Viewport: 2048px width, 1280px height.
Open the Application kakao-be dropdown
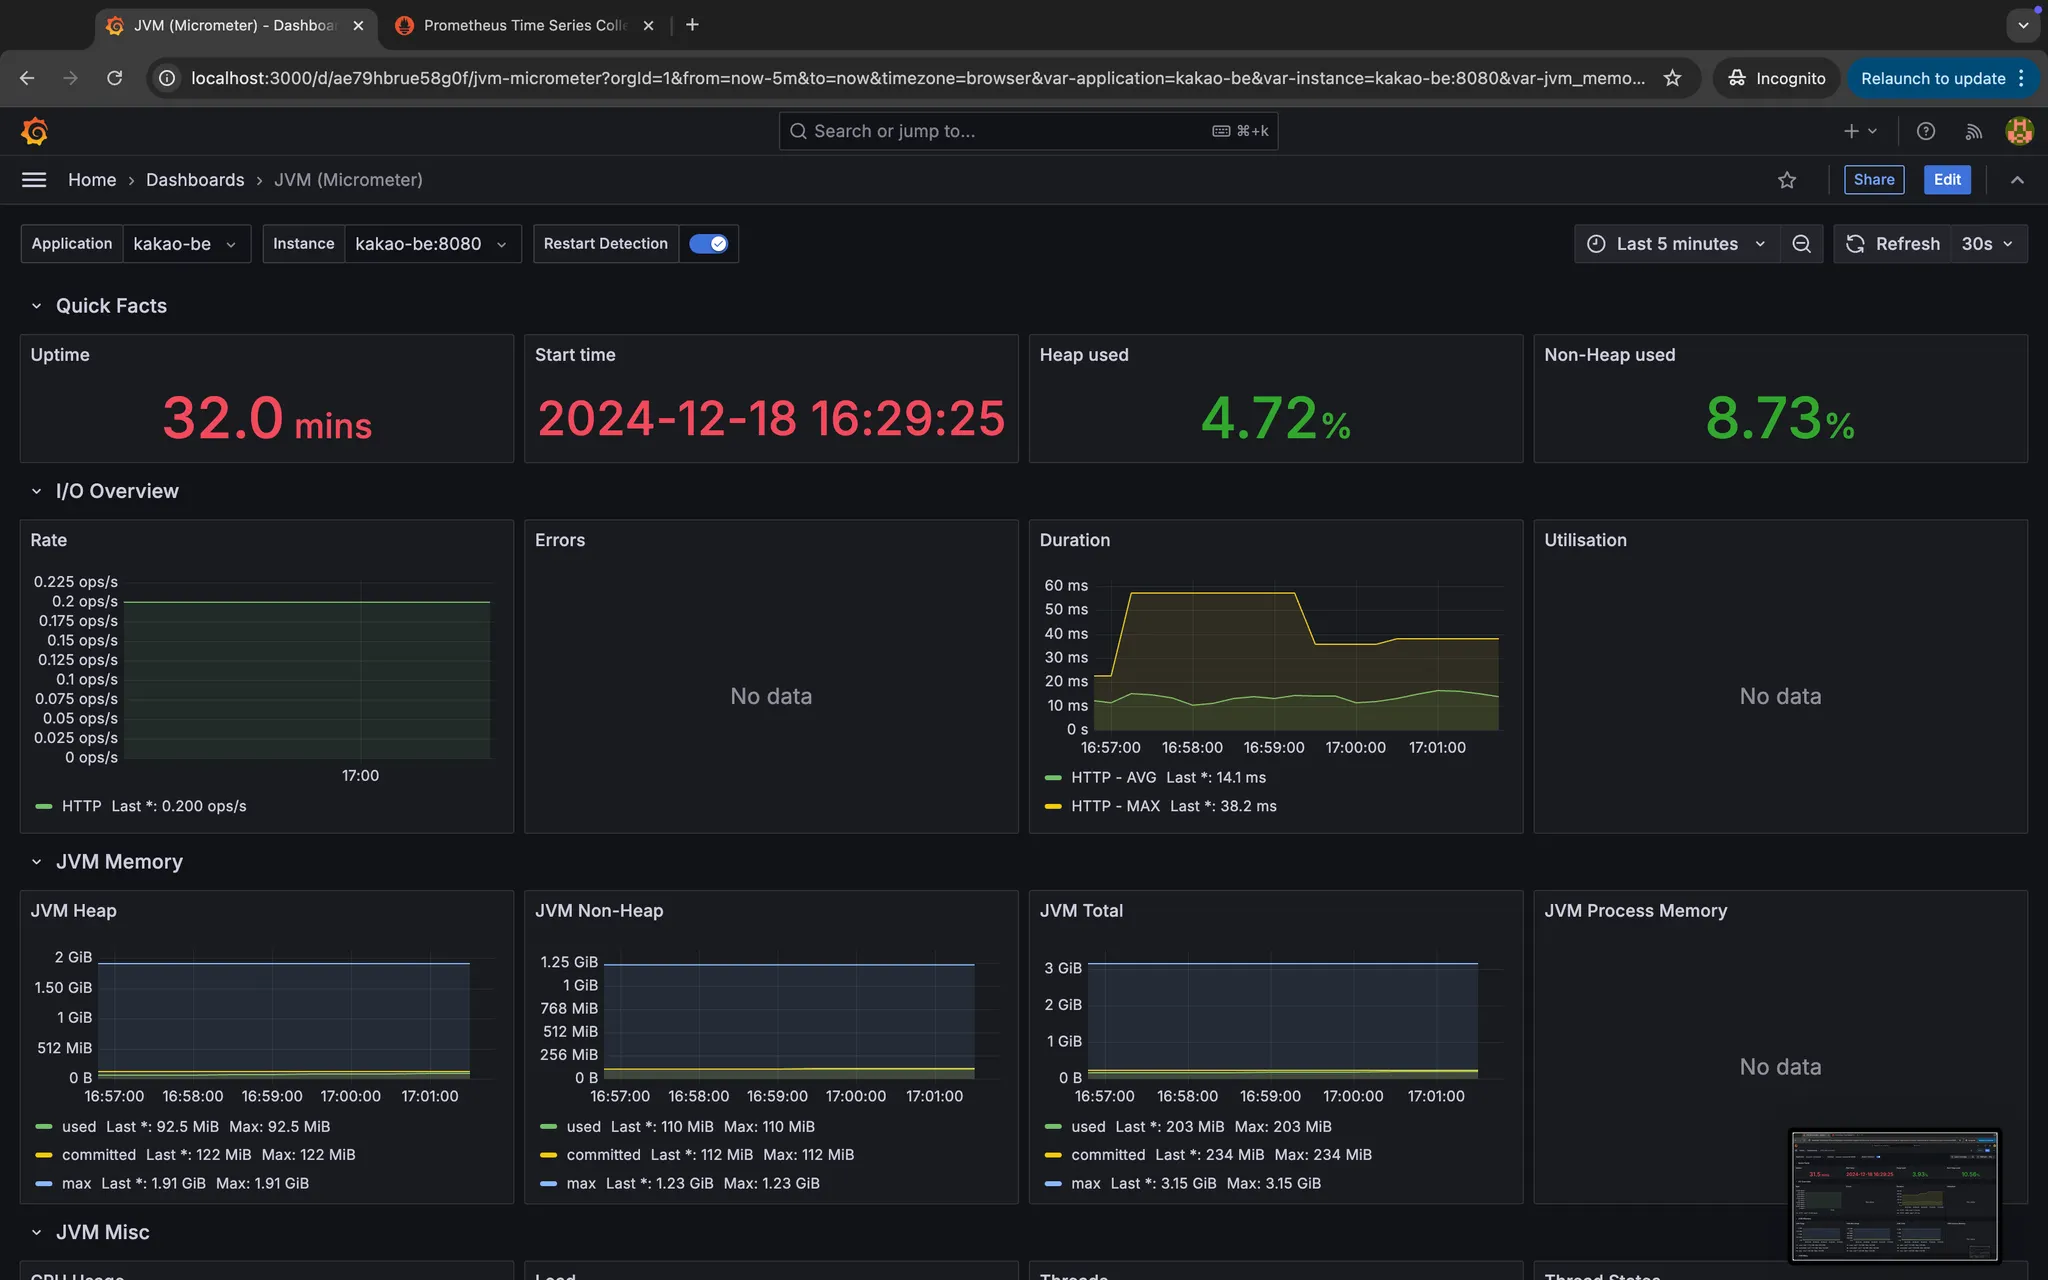click(186, 244)
